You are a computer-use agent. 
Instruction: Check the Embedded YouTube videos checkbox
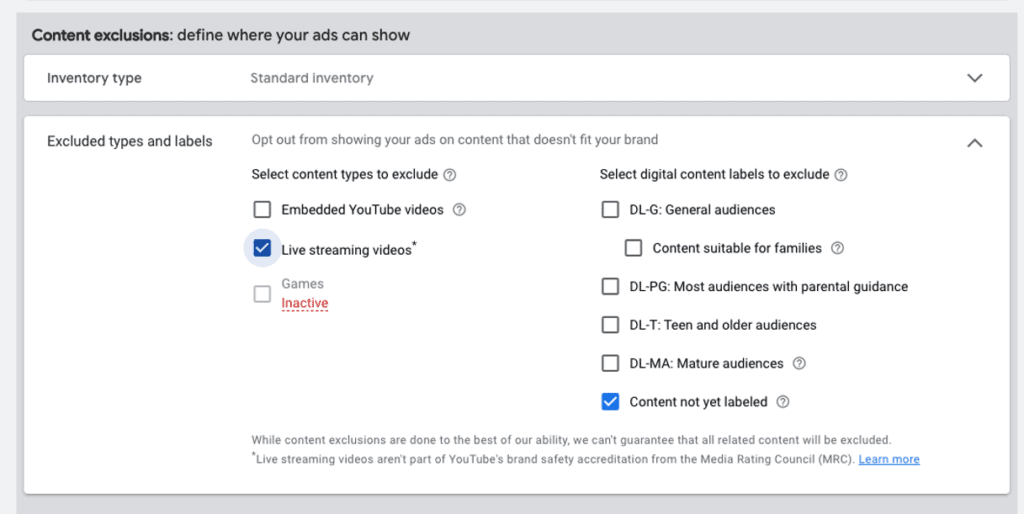pyautogui.click(x=262, y=210)
